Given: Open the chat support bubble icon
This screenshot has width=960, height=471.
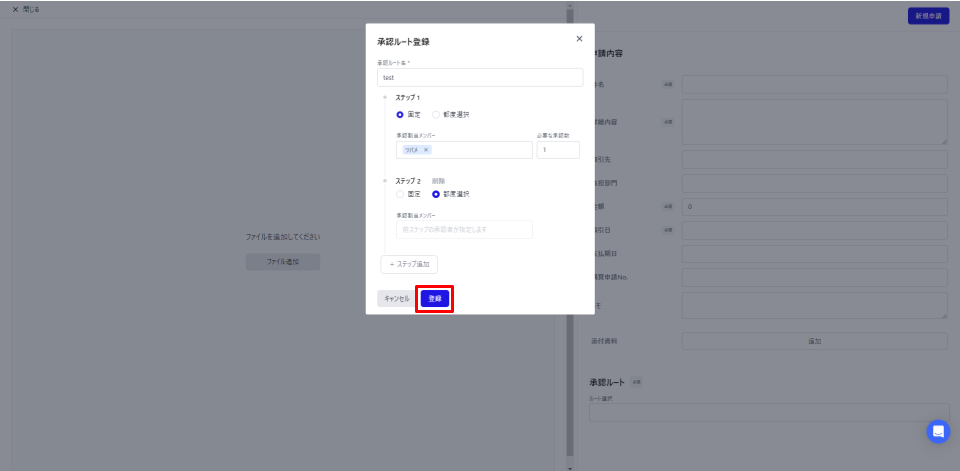Looking at the screenshot, I should (938, 432).
